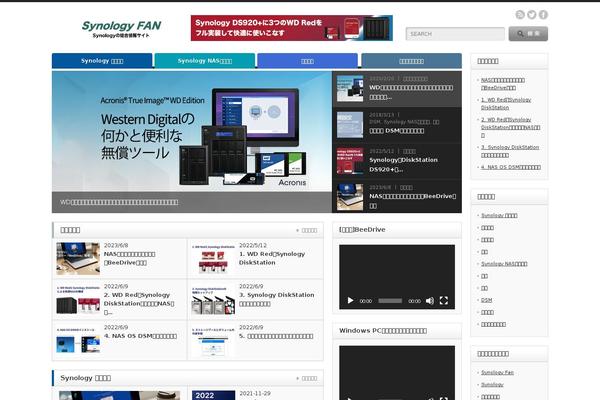
Task: Open the article dated 2021-11-29
Action: tap(255, 393)
